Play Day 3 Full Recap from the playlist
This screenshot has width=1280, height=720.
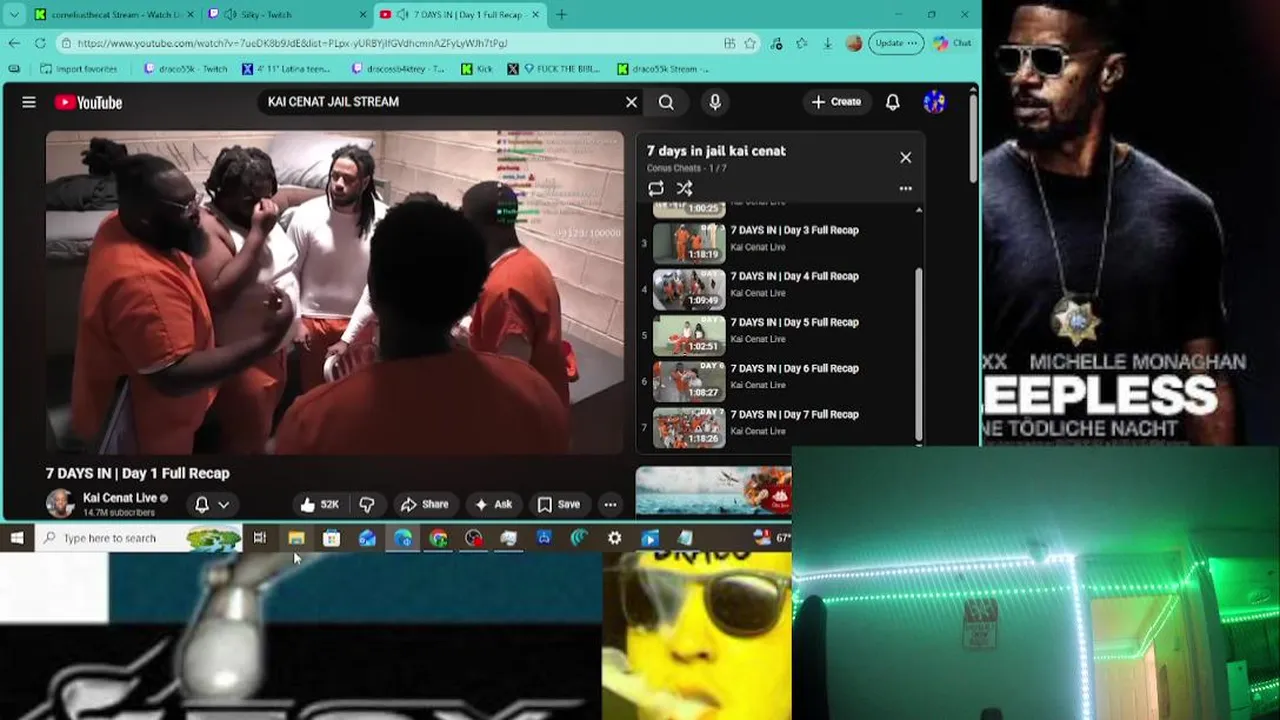click(780, 241)
